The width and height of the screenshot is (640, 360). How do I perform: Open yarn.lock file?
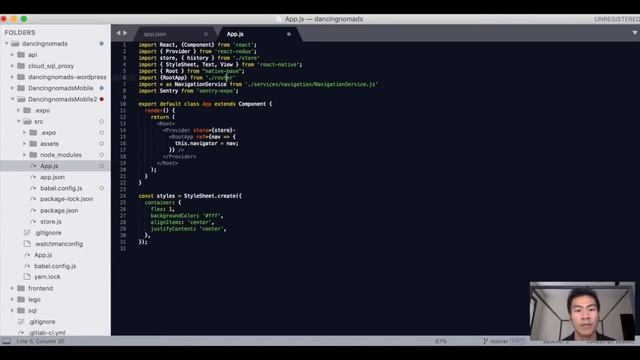point(47,277)
